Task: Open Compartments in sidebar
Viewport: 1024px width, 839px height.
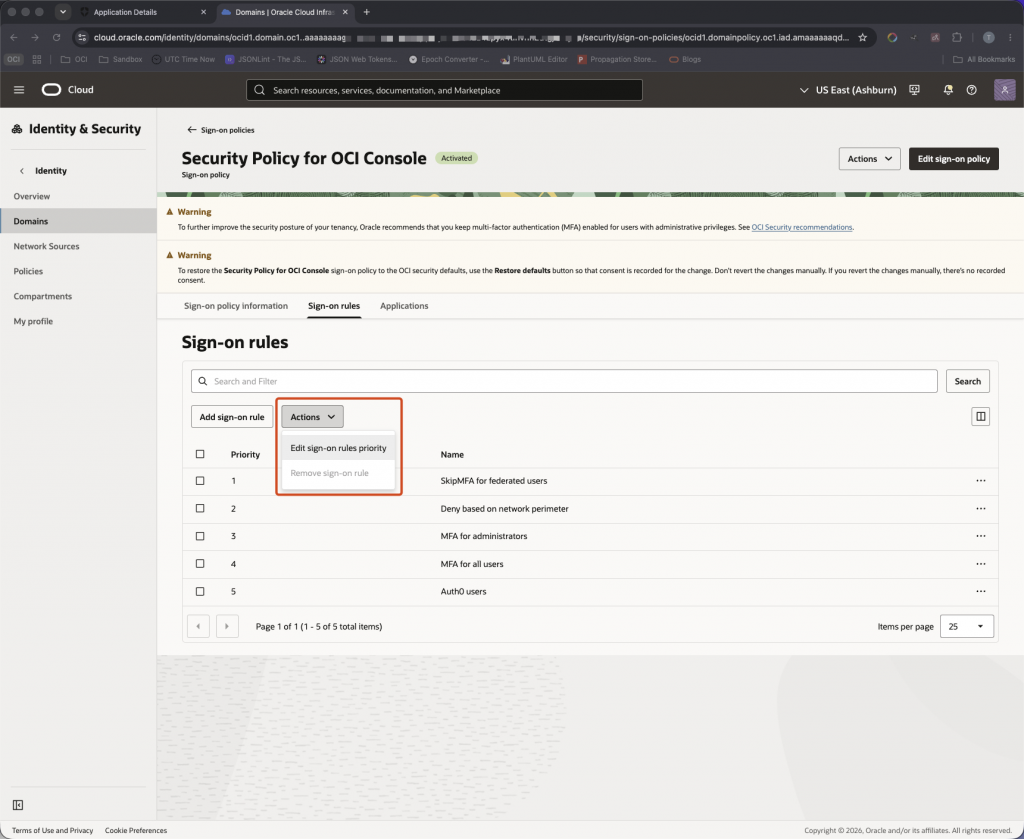Action: pos(42,296)
